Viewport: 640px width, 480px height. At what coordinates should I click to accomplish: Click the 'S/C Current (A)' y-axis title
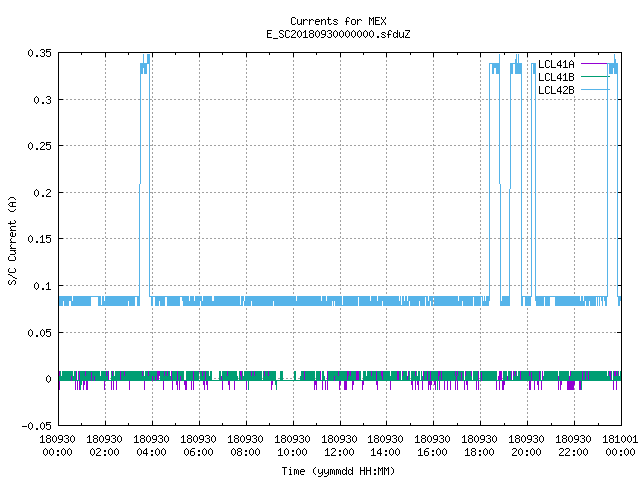pyautogui.click(x=12, y=240)
